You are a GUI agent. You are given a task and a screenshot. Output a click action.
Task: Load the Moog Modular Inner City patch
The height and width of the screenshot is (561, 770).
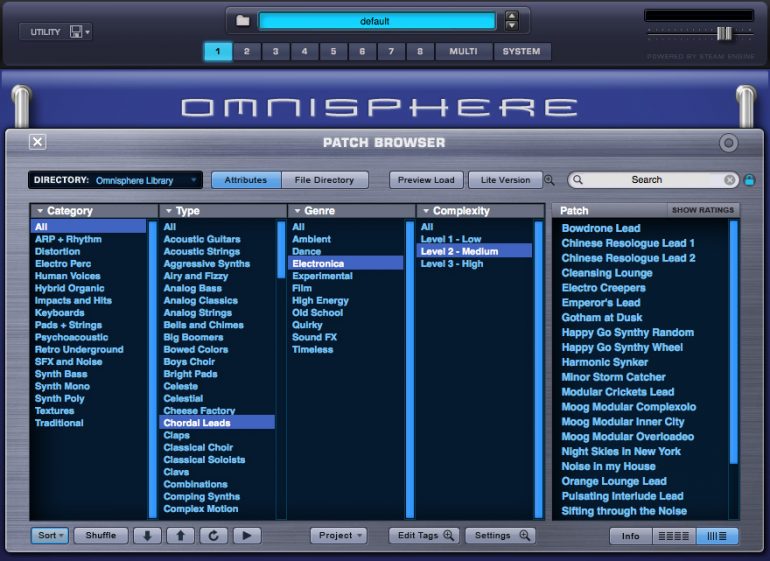pos(623,421)
